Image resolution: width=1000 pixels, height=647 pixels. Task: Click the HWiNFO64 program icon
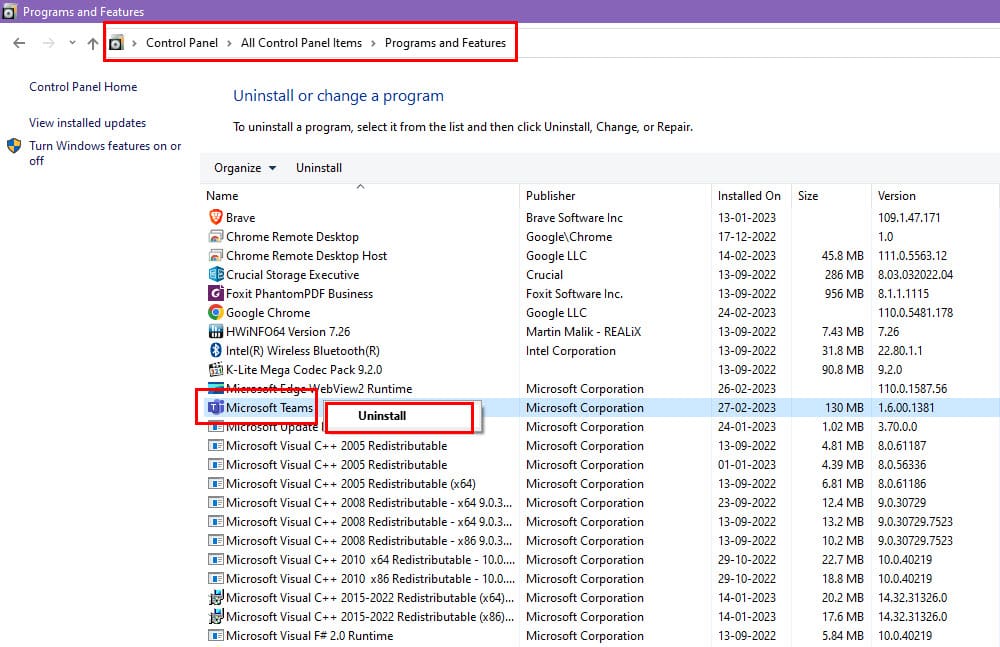[x=215, y=332]
